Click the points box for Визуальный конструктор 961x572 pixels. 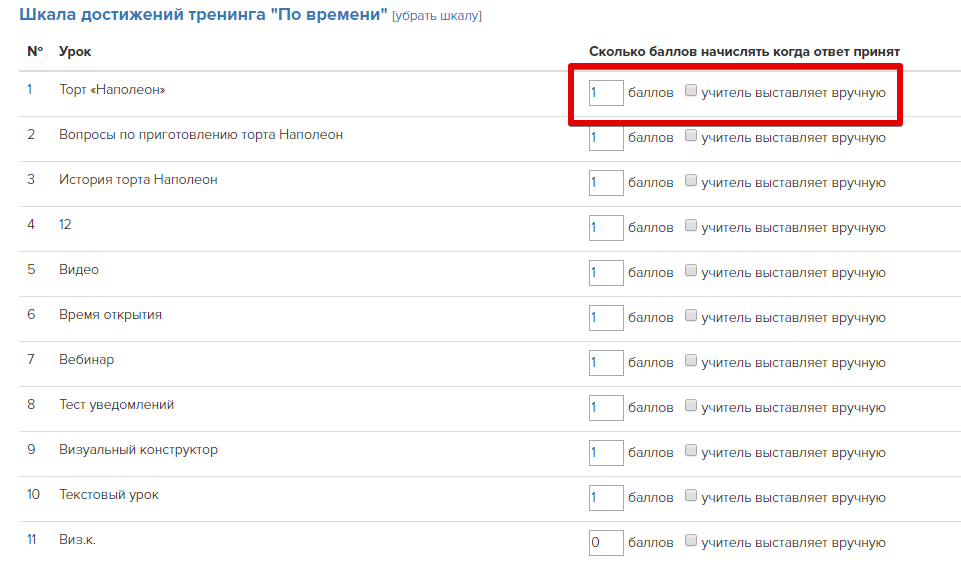click(x=606, y=452)
